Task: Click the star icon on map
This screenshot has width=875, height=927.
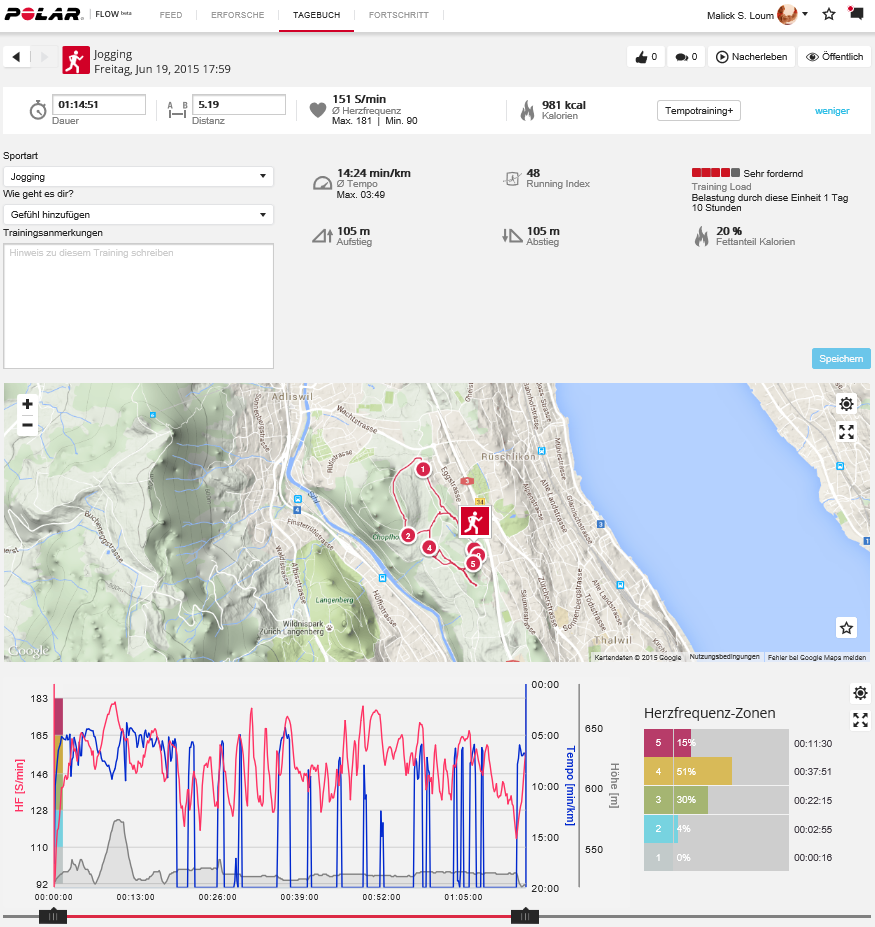Action: coord(847,628)
